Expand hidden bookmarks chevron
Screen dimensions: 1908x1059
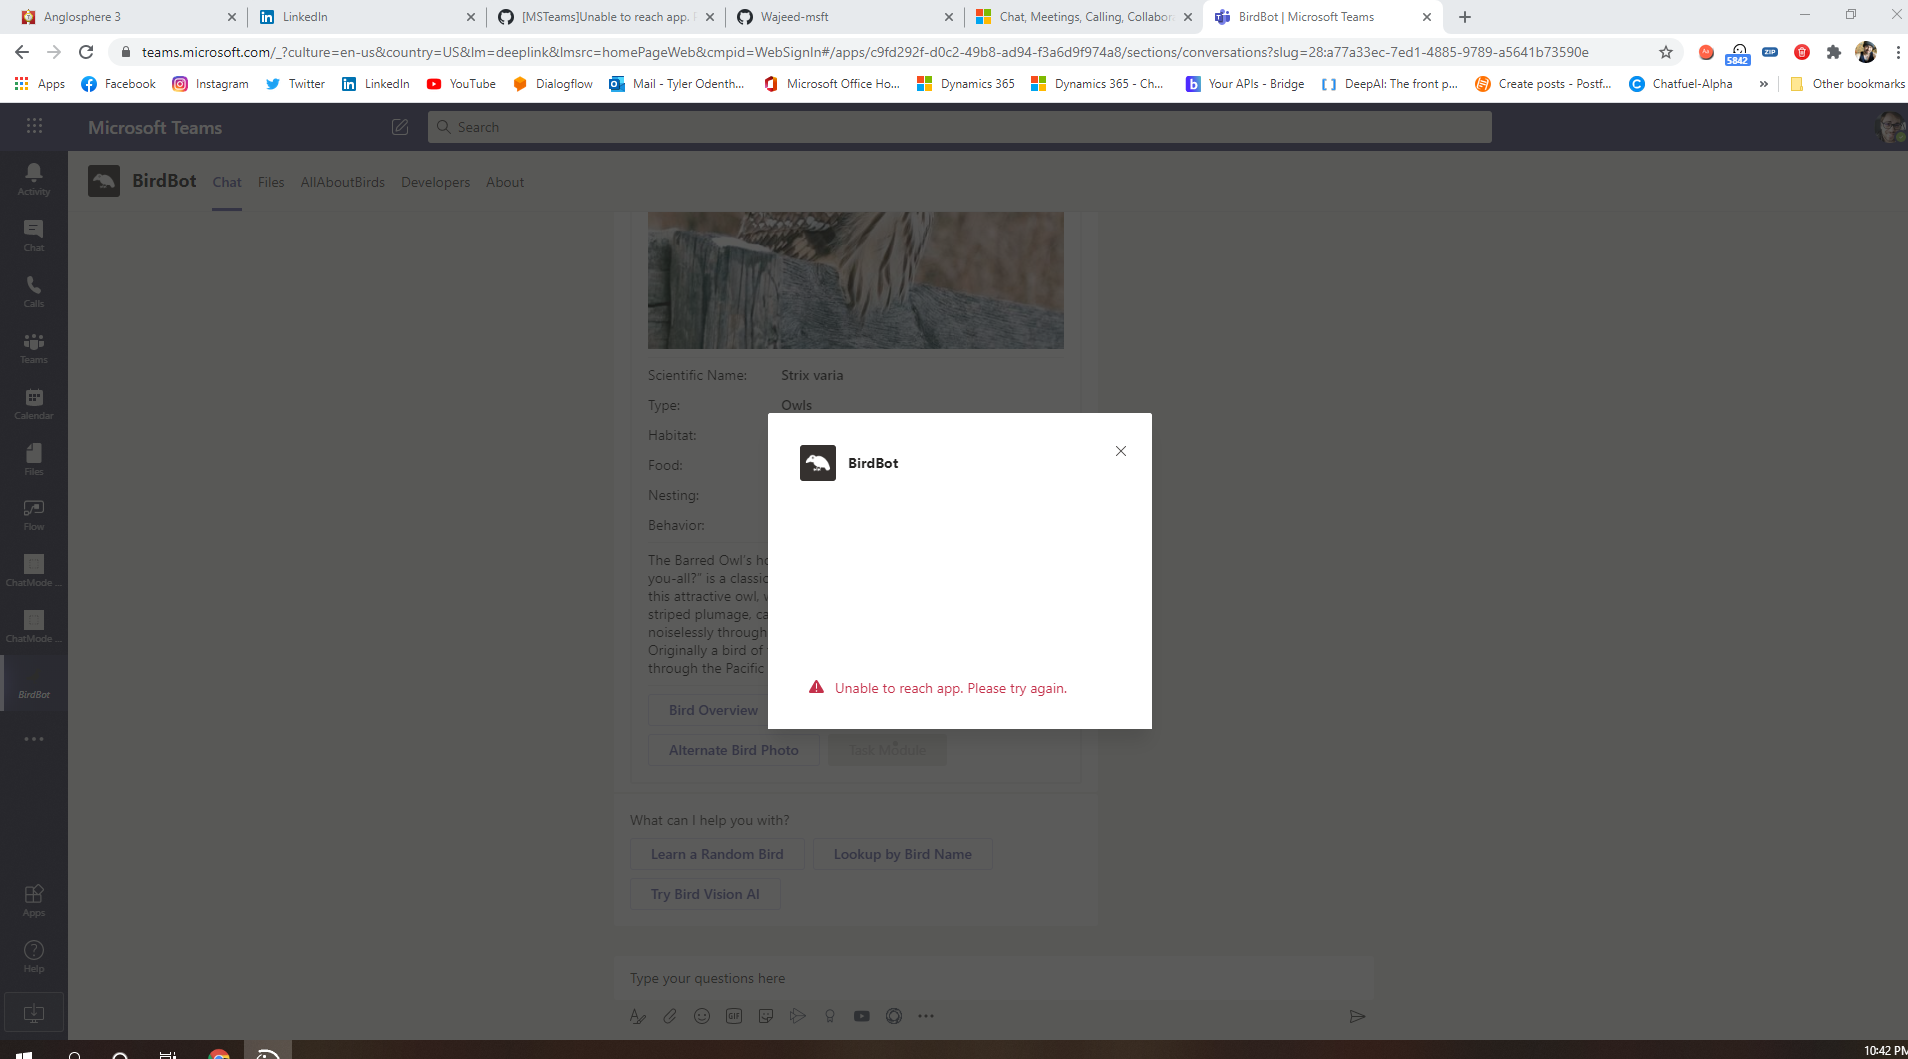point(1763,84)
